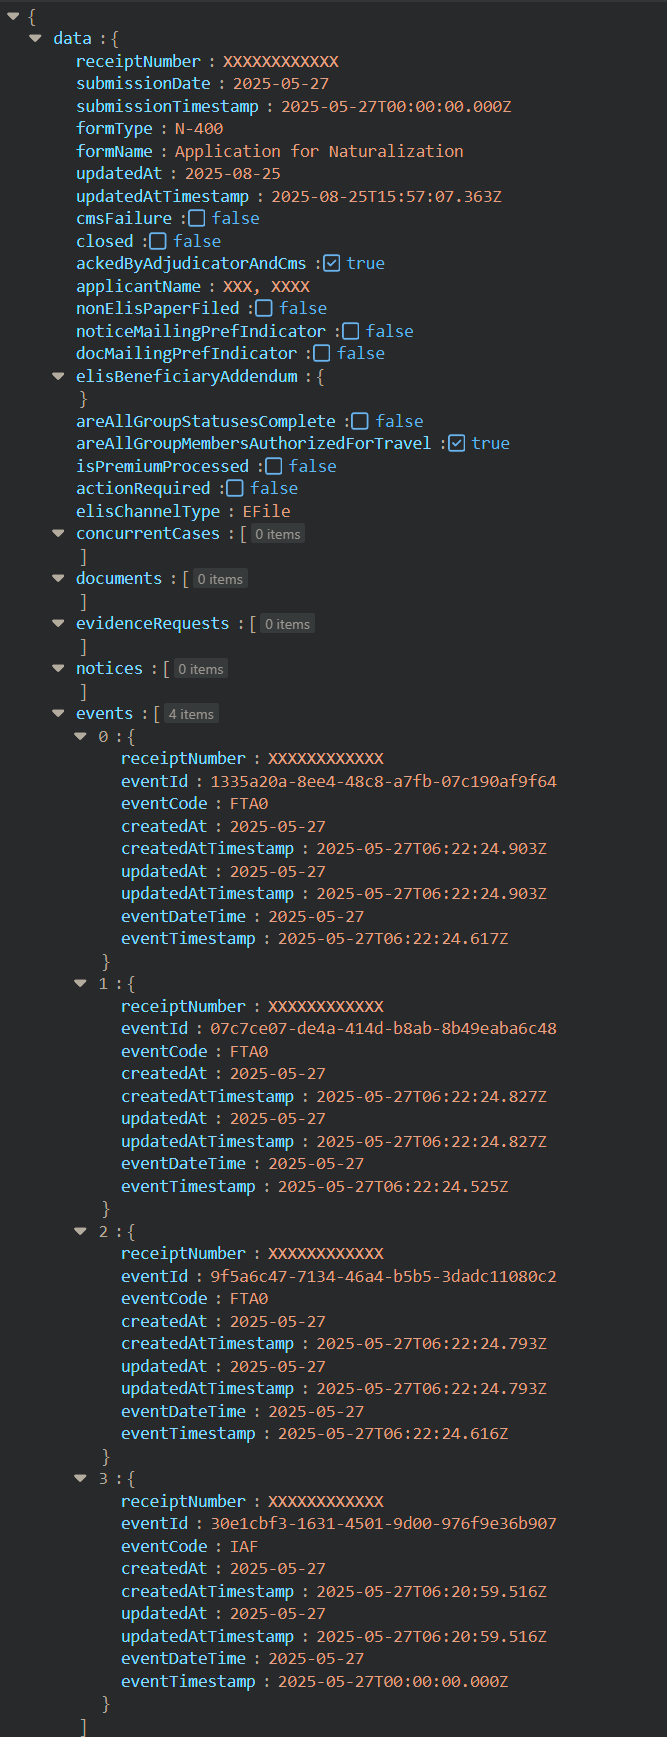The image size is (667, 1737).
Task: Toggle the closed checkbox
Action: click(x=158, y=241)
